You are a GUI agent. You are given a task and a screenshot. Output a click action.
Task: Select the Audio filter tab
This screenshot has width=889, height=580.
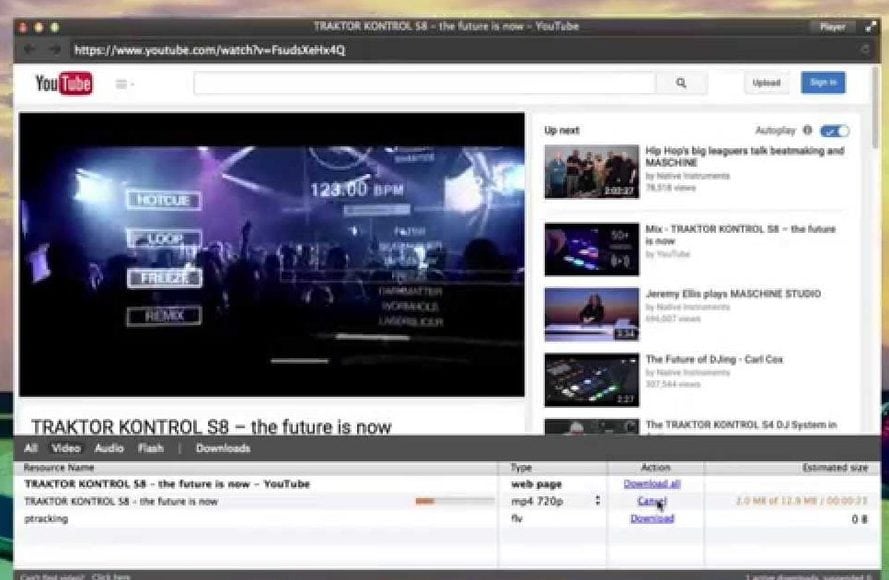click(x=109, y=448)
